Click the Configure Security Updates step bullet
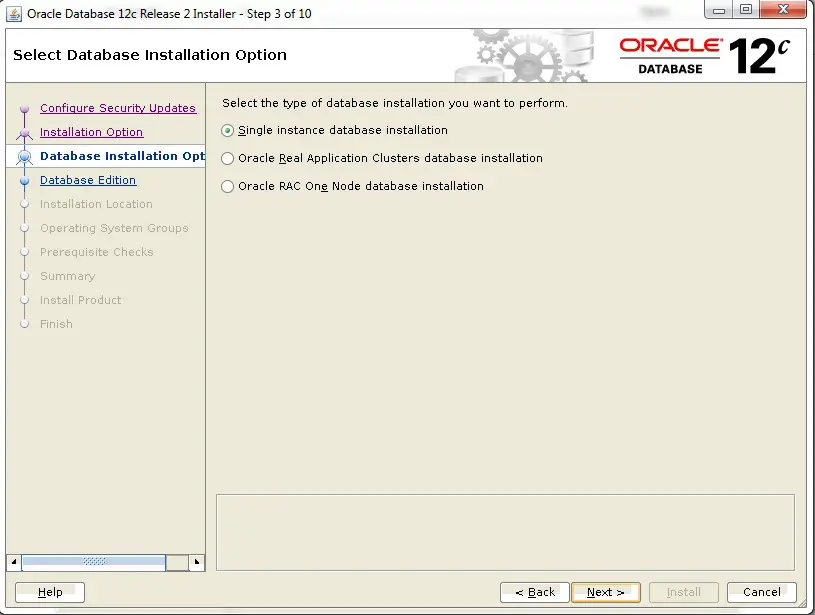 24,109
